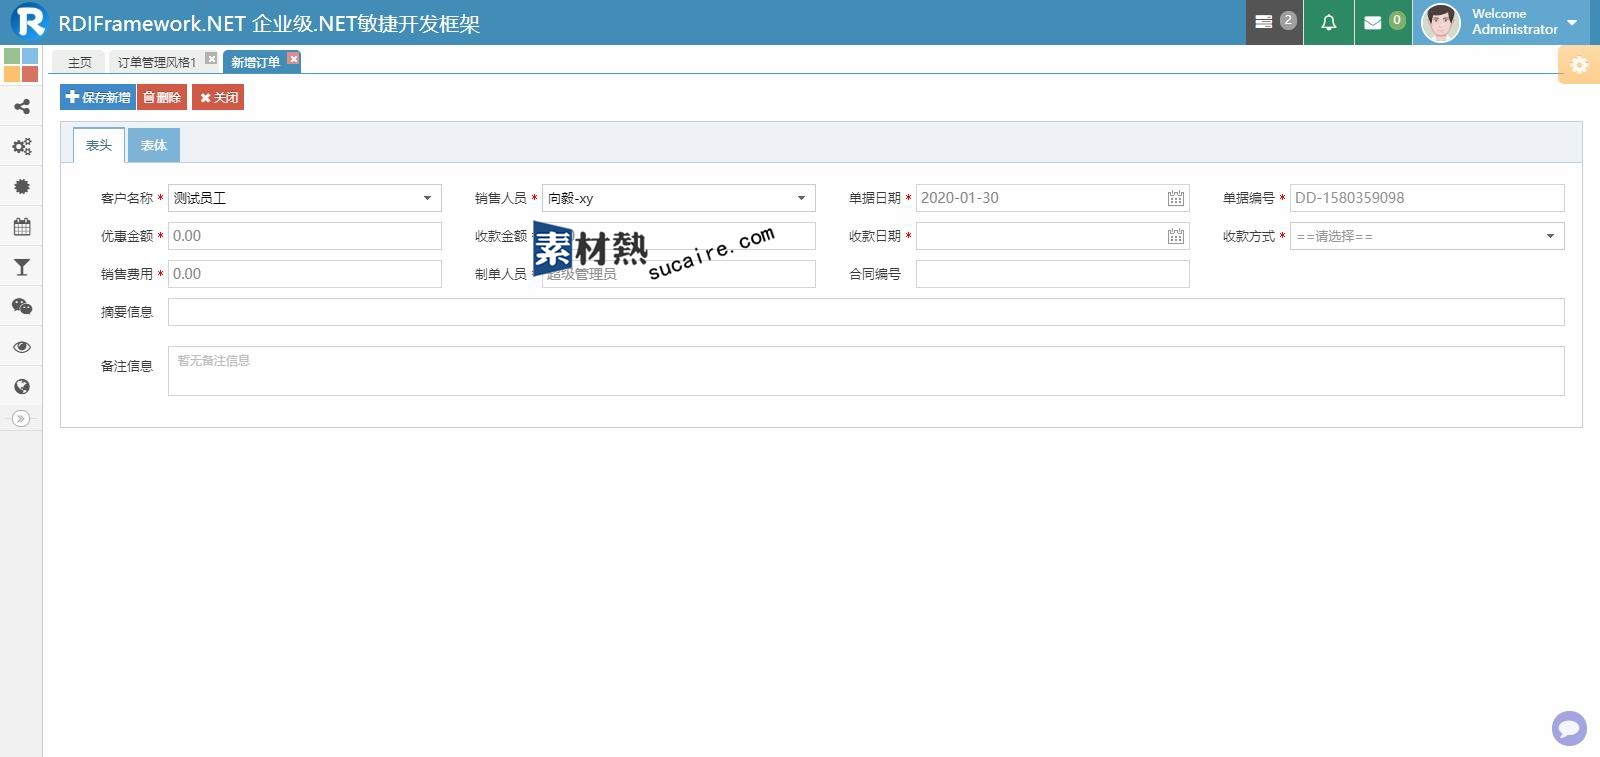
Task: Open the orange settings gear panel
Action: pyautogui.click(x=1579, y=65)
